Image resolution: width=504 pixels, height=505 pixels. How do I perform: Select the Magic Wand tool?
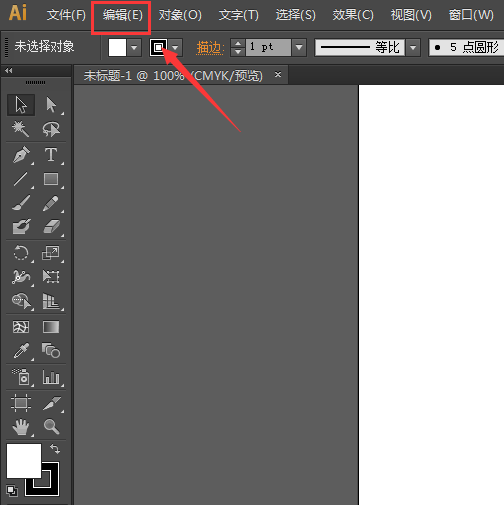click(21, 129)
